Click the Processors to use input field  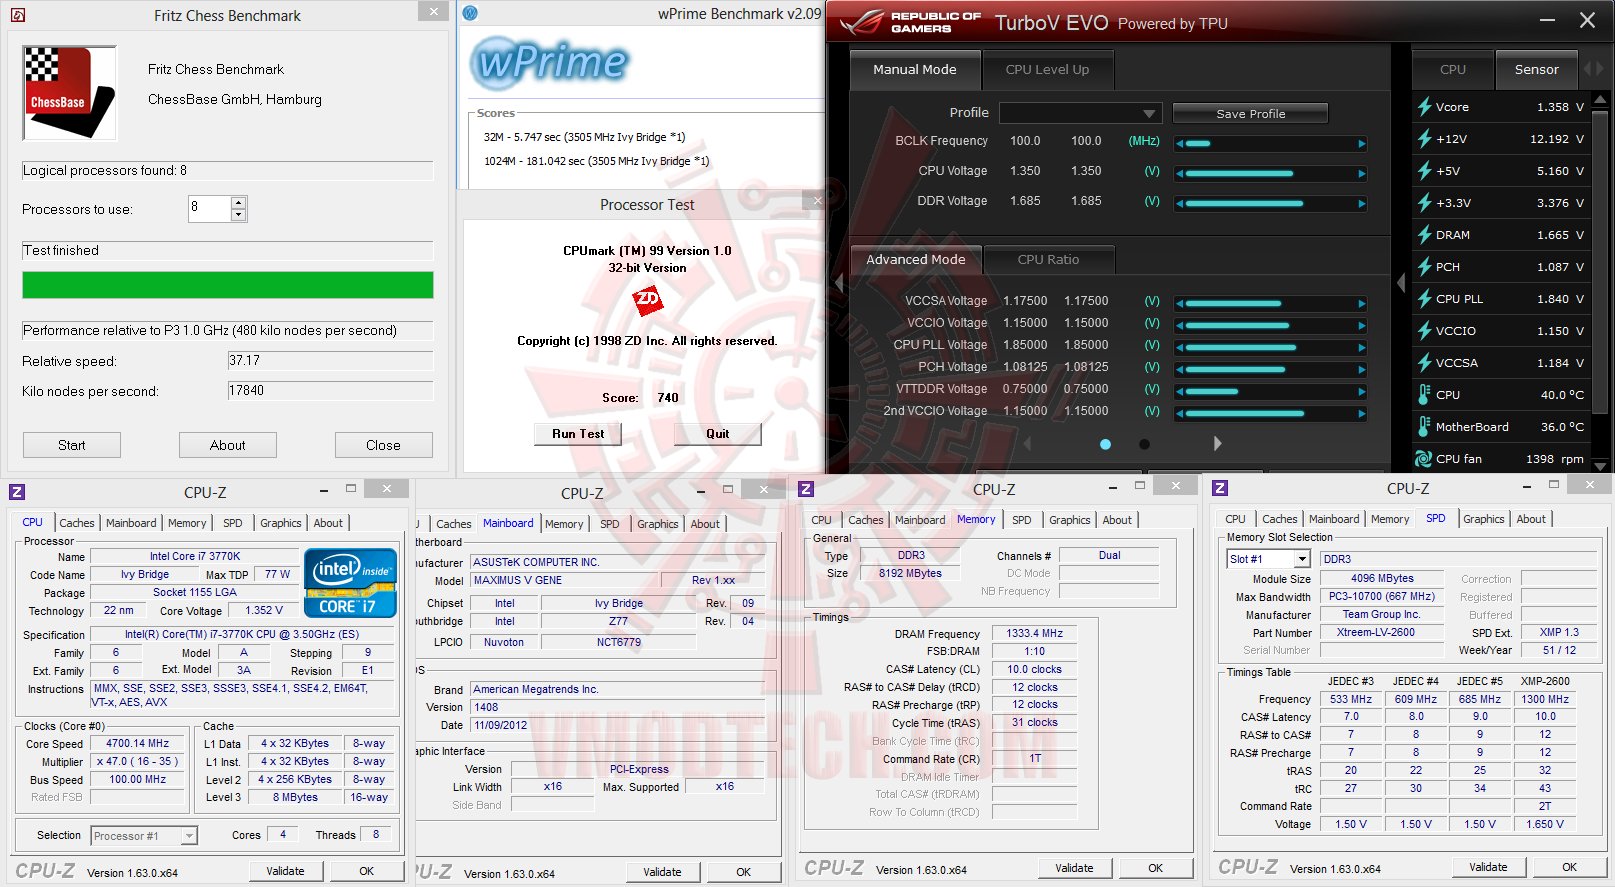pos(209,208)
